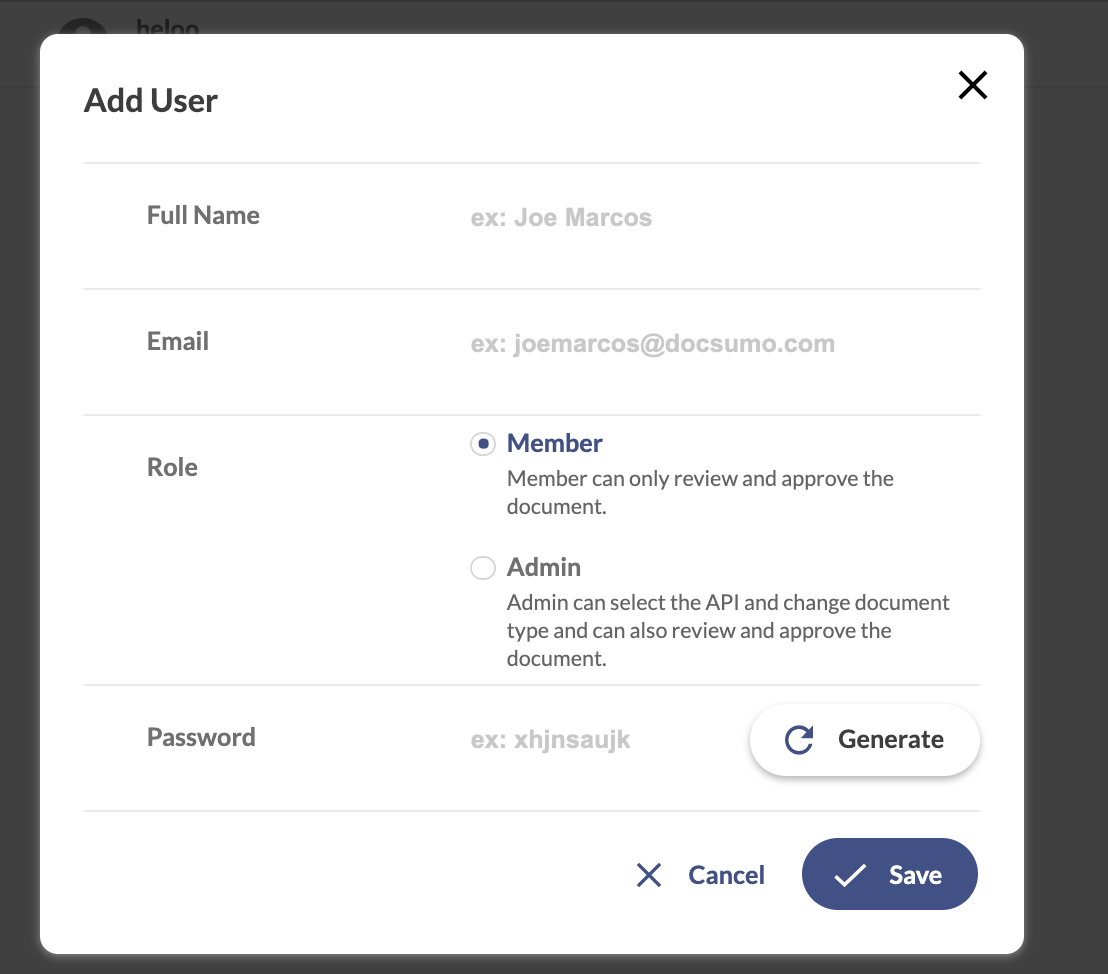Viewport: 1108px width, 974px height.
Task: Close the Add User dialog with X
Action: [972, 86]
